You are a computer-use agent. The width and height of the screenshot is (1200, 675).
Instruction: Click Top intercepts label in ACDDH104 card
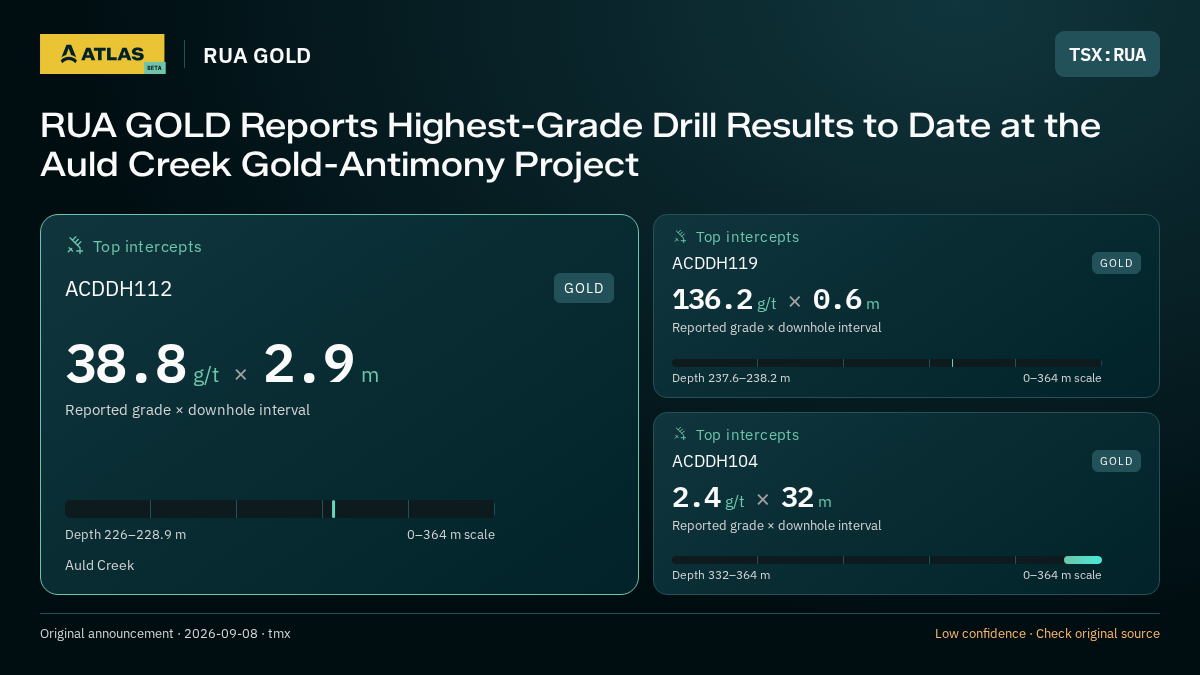coord(747,435)
